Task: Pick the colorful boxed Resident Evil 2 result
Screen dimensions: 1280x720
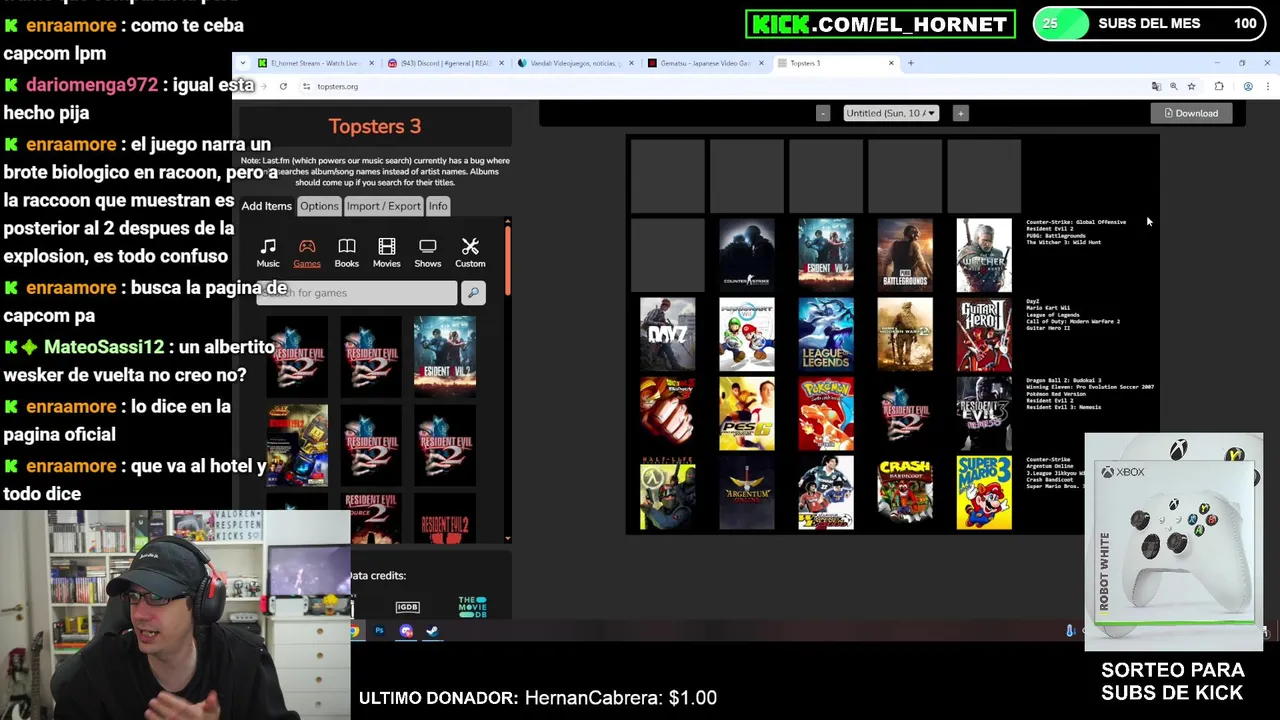Action: tap(297, 445)
